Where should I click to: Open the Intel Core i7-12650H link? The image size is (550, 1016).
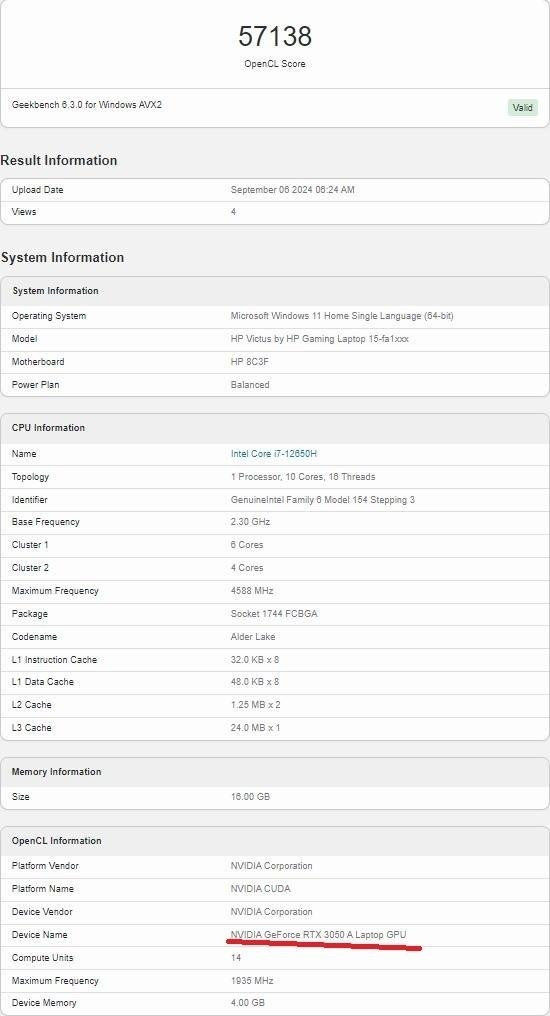273,454
